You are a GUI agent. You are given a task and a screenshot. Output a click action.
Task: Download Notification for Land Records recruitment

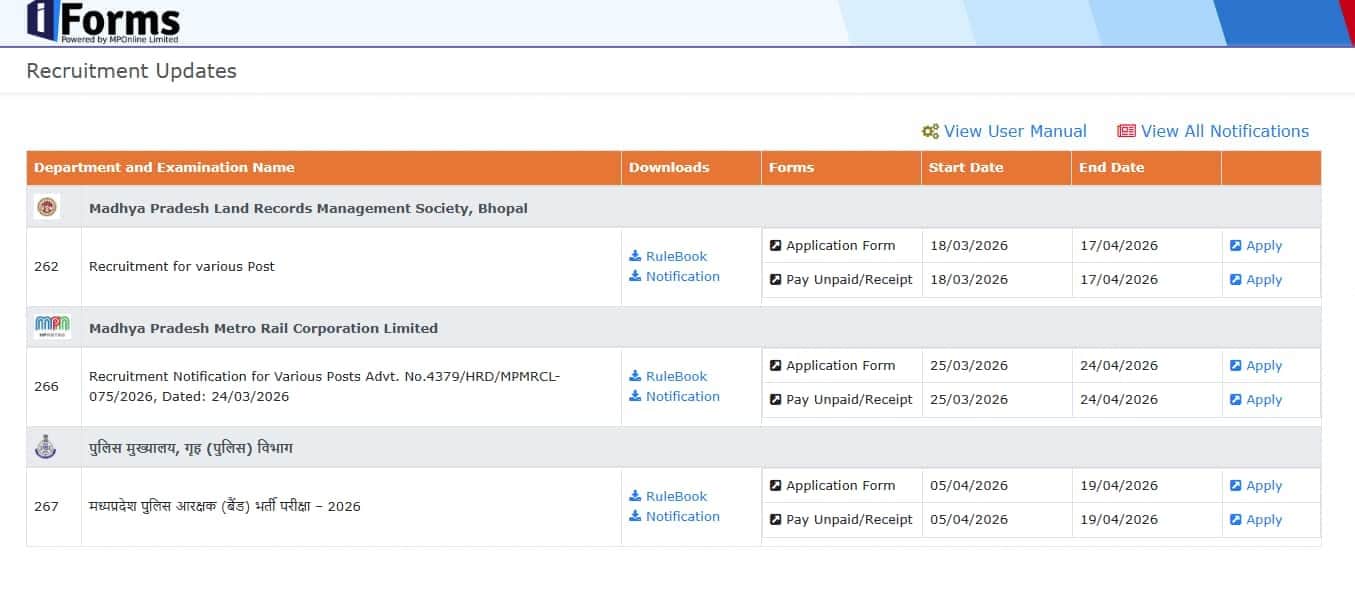pos(682,277)
